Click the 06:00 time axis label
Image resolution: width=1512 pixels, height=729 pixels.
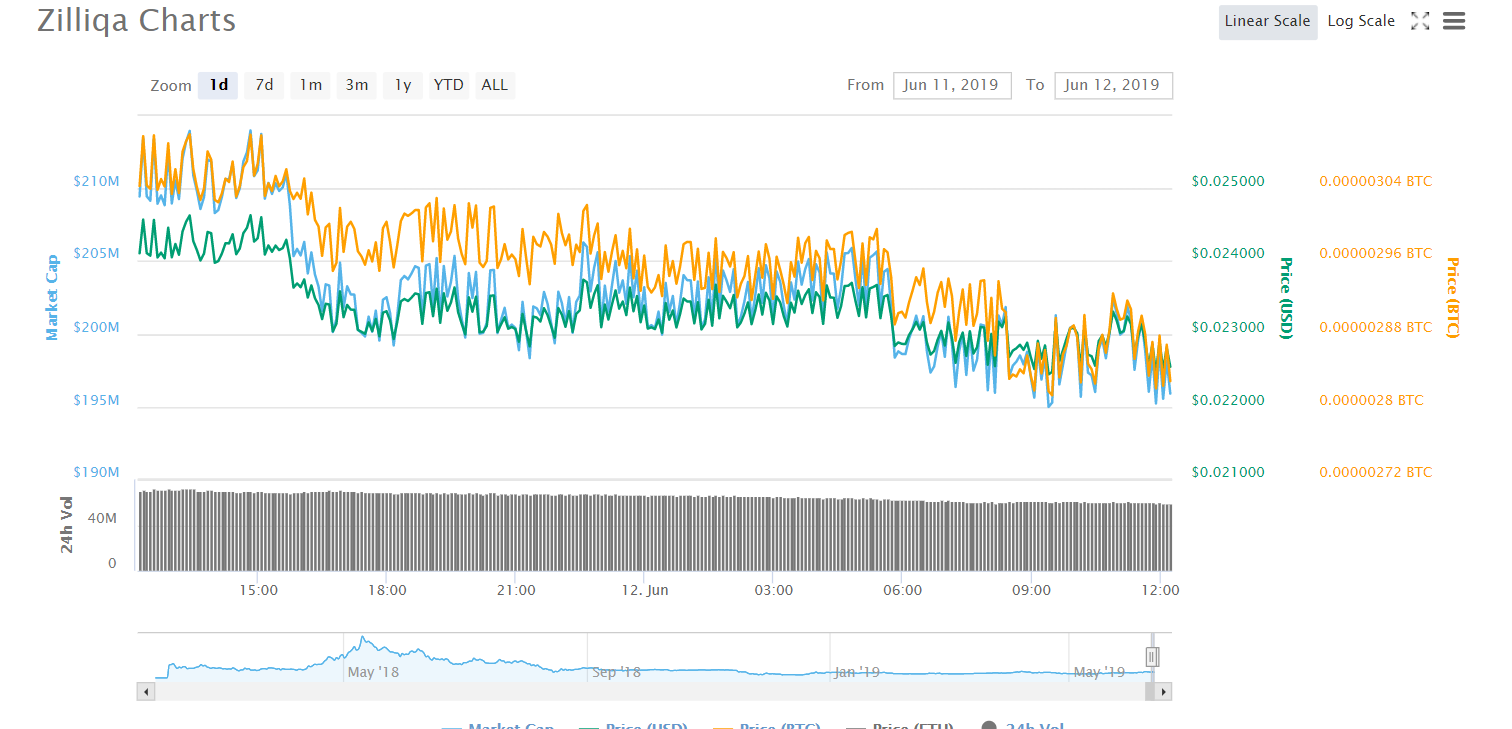pyautogui.click(x=903, y=590)
